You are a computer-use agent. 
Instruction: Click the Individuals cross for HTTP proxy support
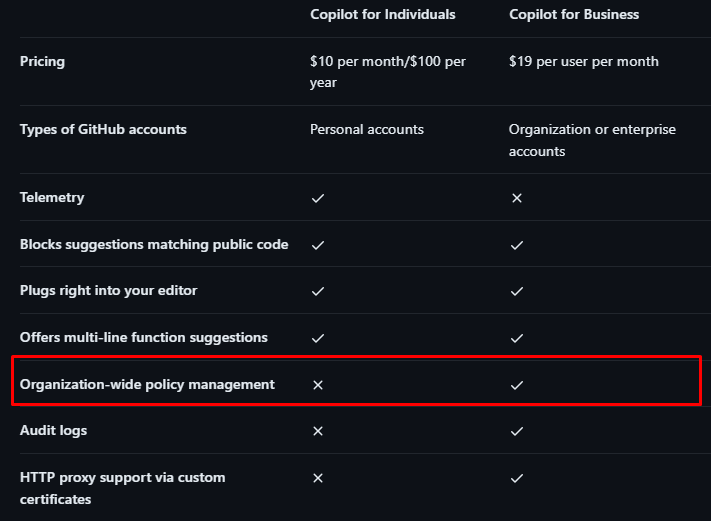click(317, 478)
